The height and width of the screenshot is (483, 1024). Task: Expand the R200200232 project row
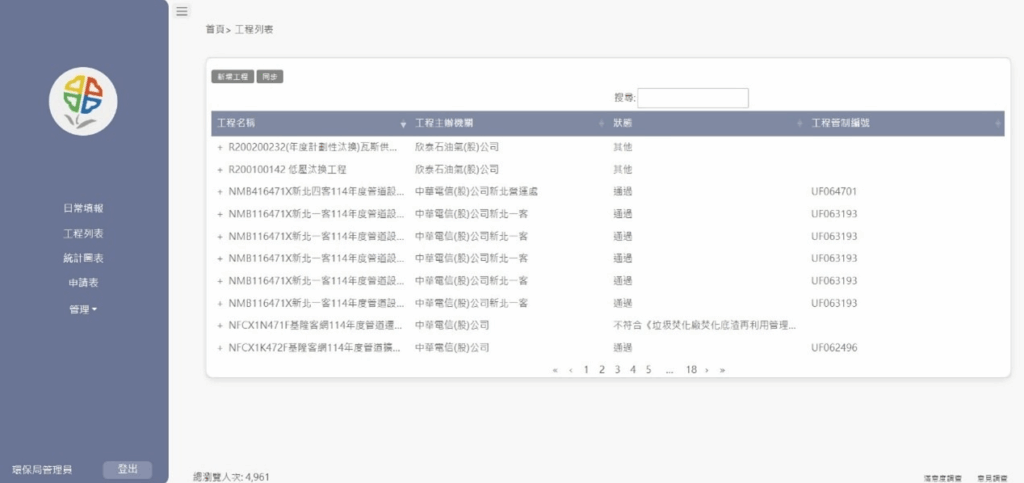pyautogui.click(x=219, y=147)
